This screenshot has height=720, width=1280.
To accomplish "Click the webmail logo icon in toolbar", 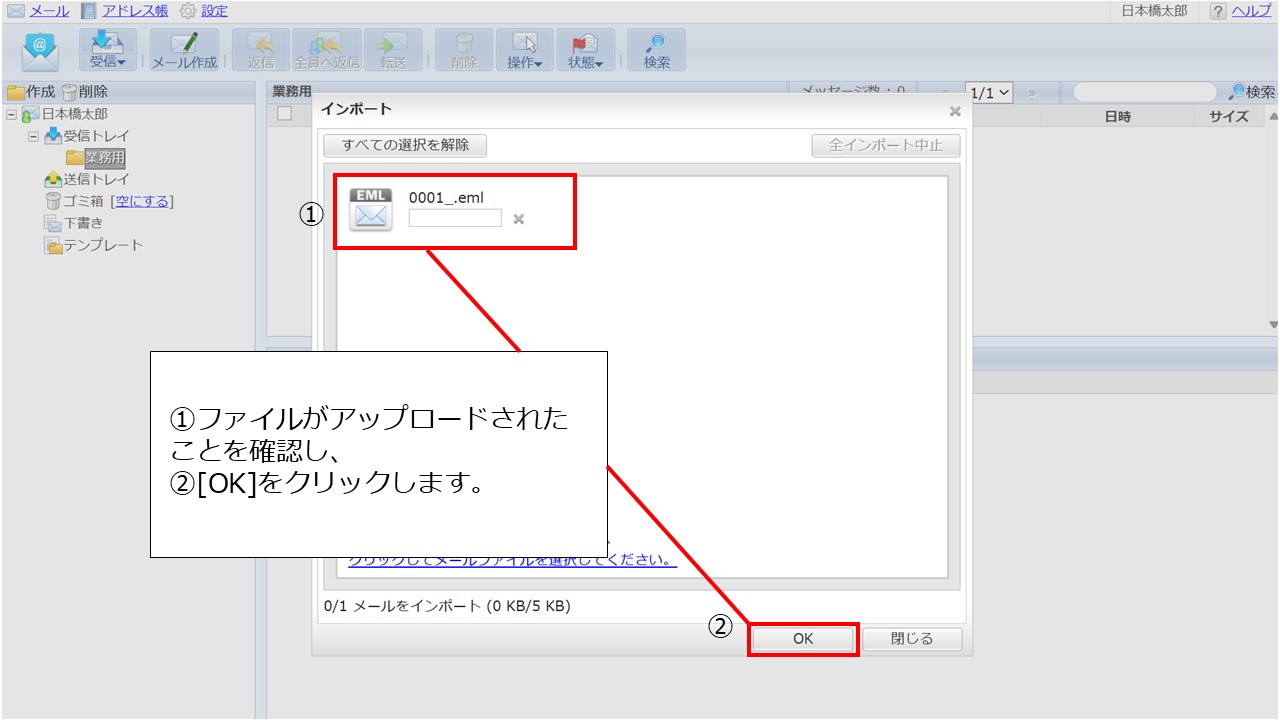I will [40, 50].
